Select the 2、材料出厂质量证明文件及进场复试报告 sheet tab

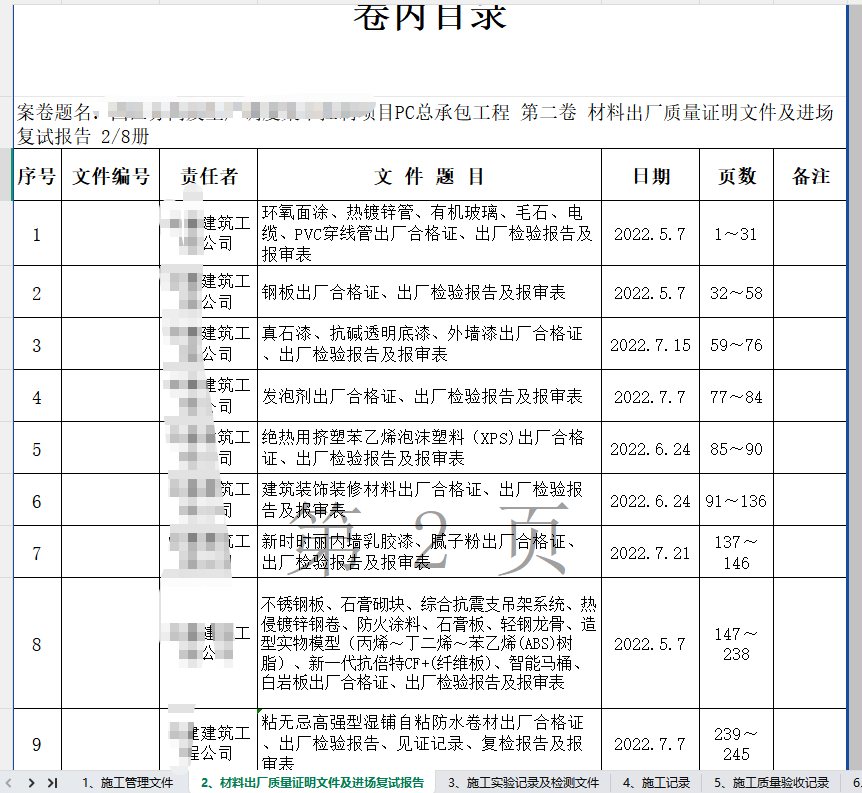pos(312,782)
